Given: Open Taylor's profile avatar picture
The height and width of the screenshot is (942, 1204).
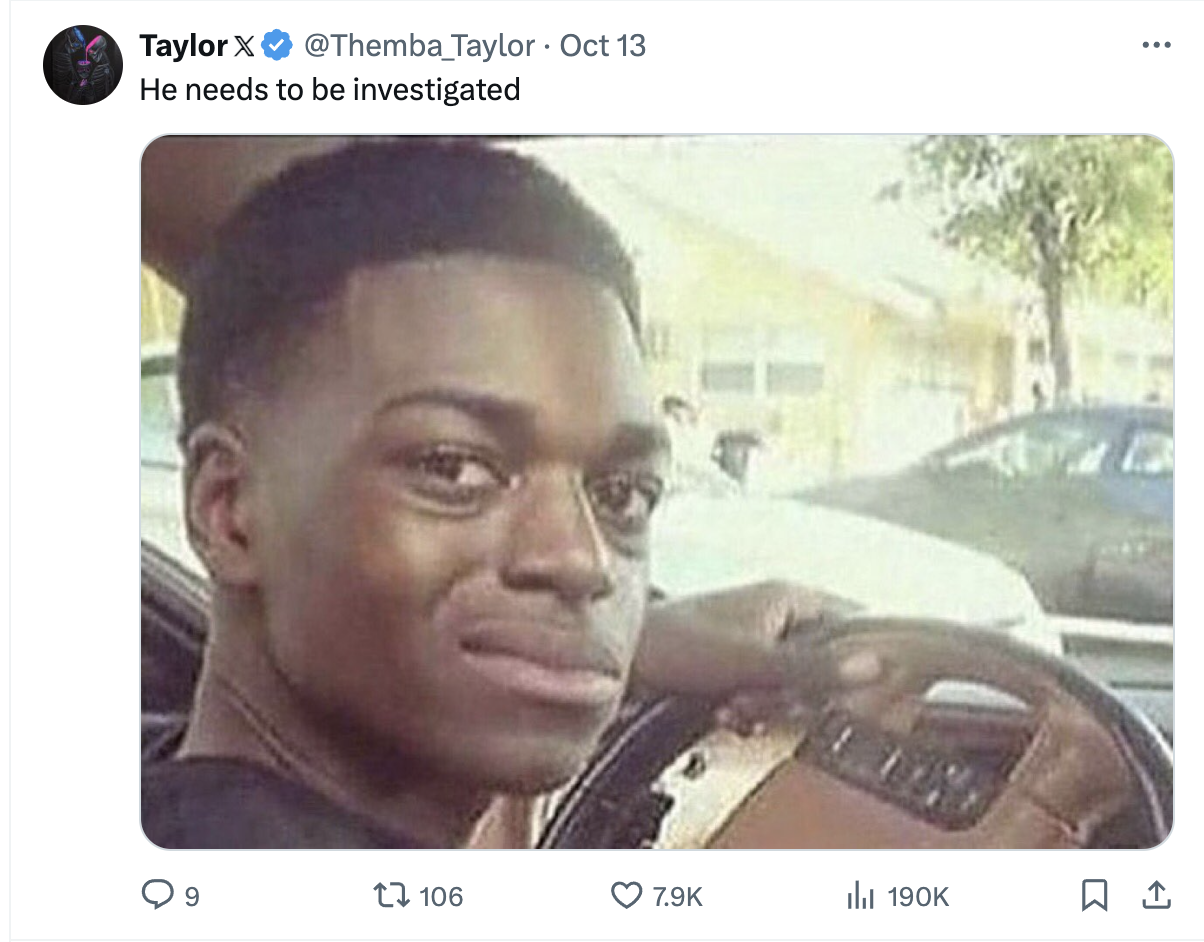Looking at the screenshot, I should [83, 65].
